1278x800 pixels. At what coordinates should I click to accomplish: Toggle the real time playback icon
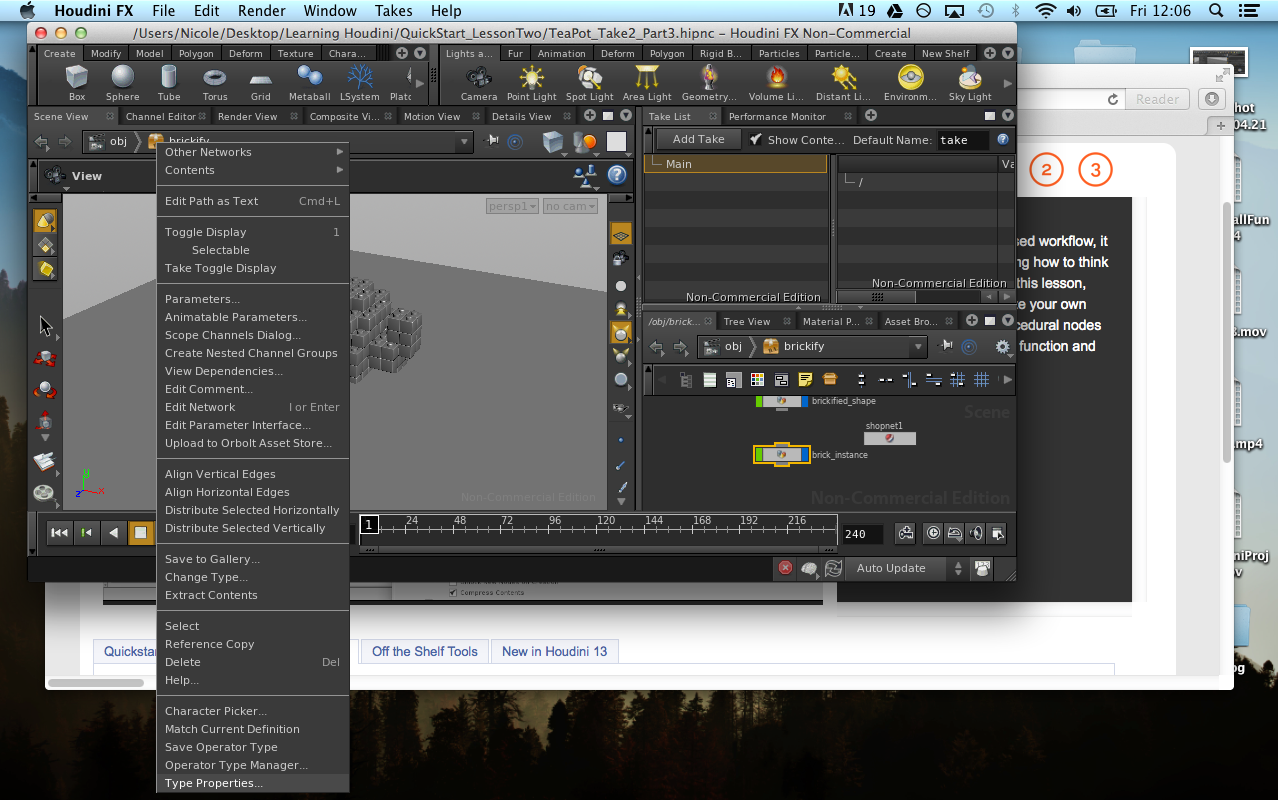933,534
